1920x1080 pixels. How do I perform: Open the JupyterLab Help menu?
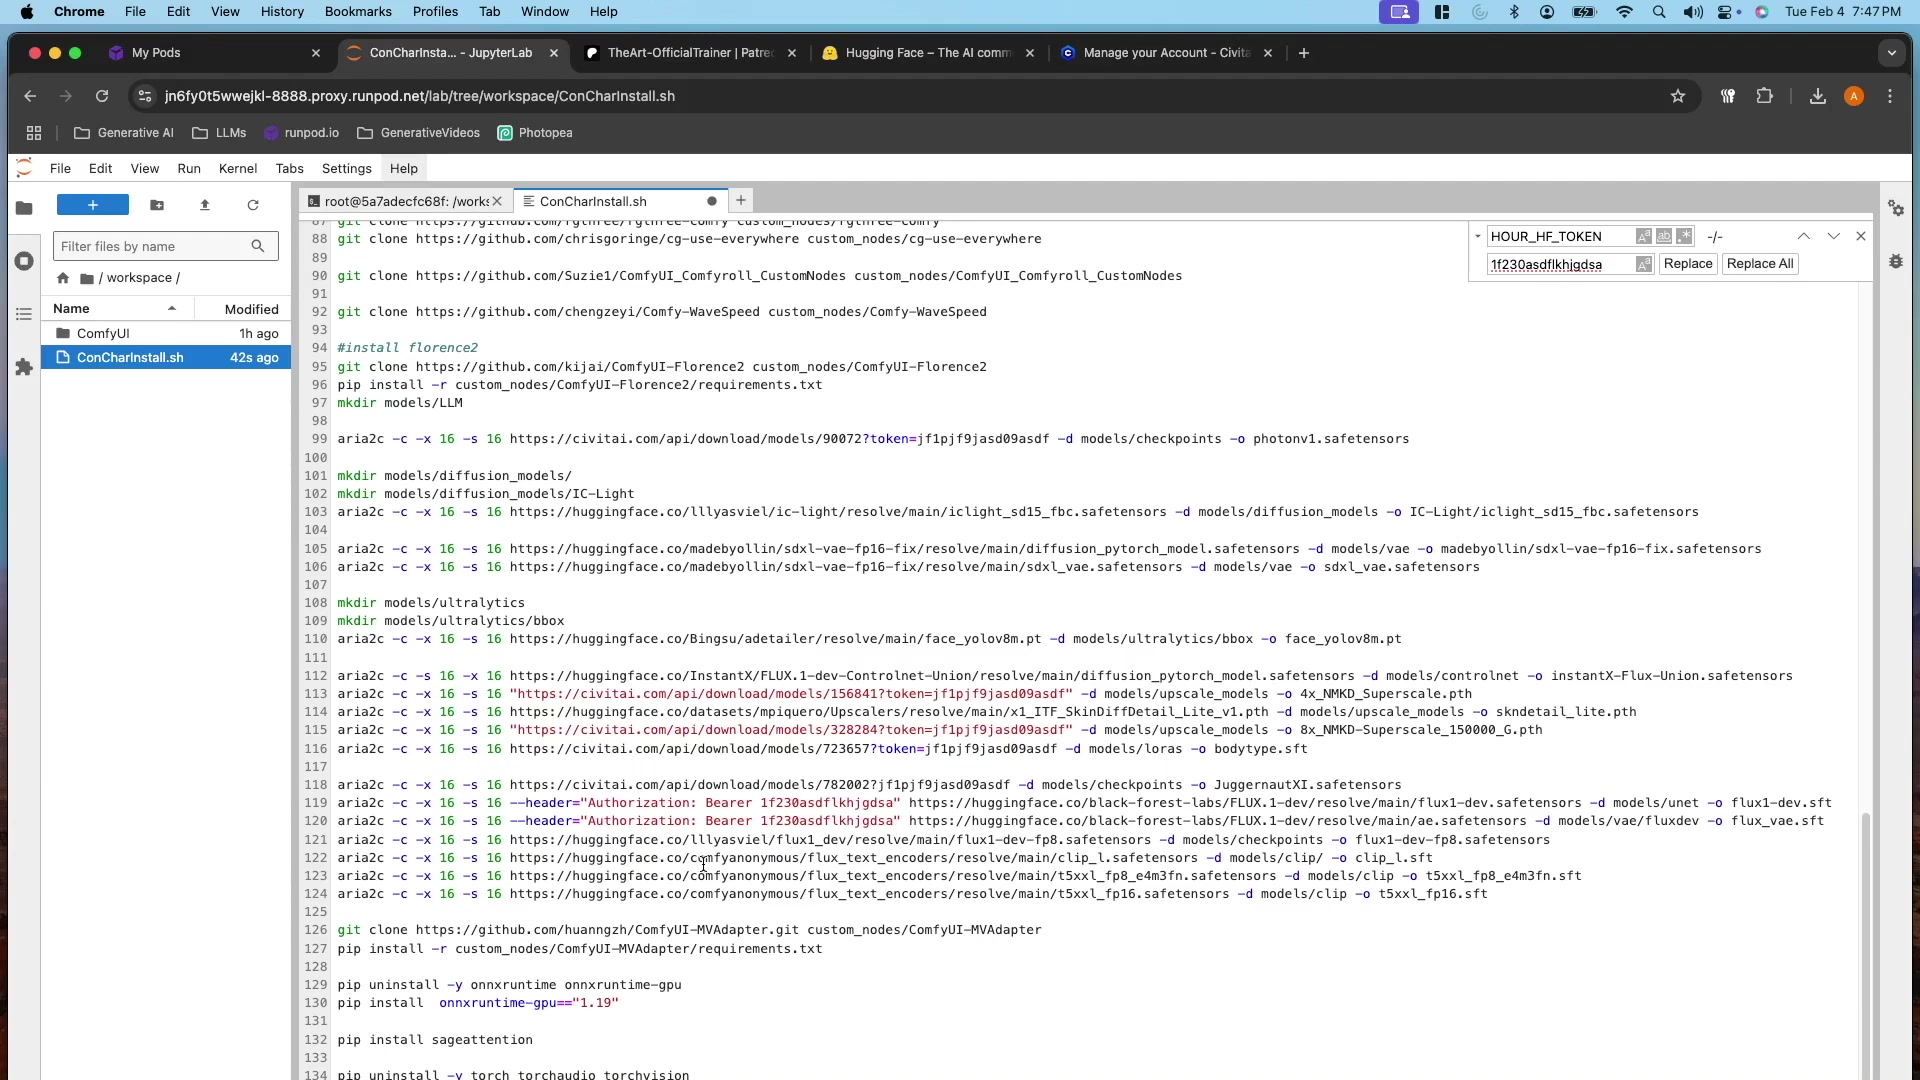click(404, 168)
